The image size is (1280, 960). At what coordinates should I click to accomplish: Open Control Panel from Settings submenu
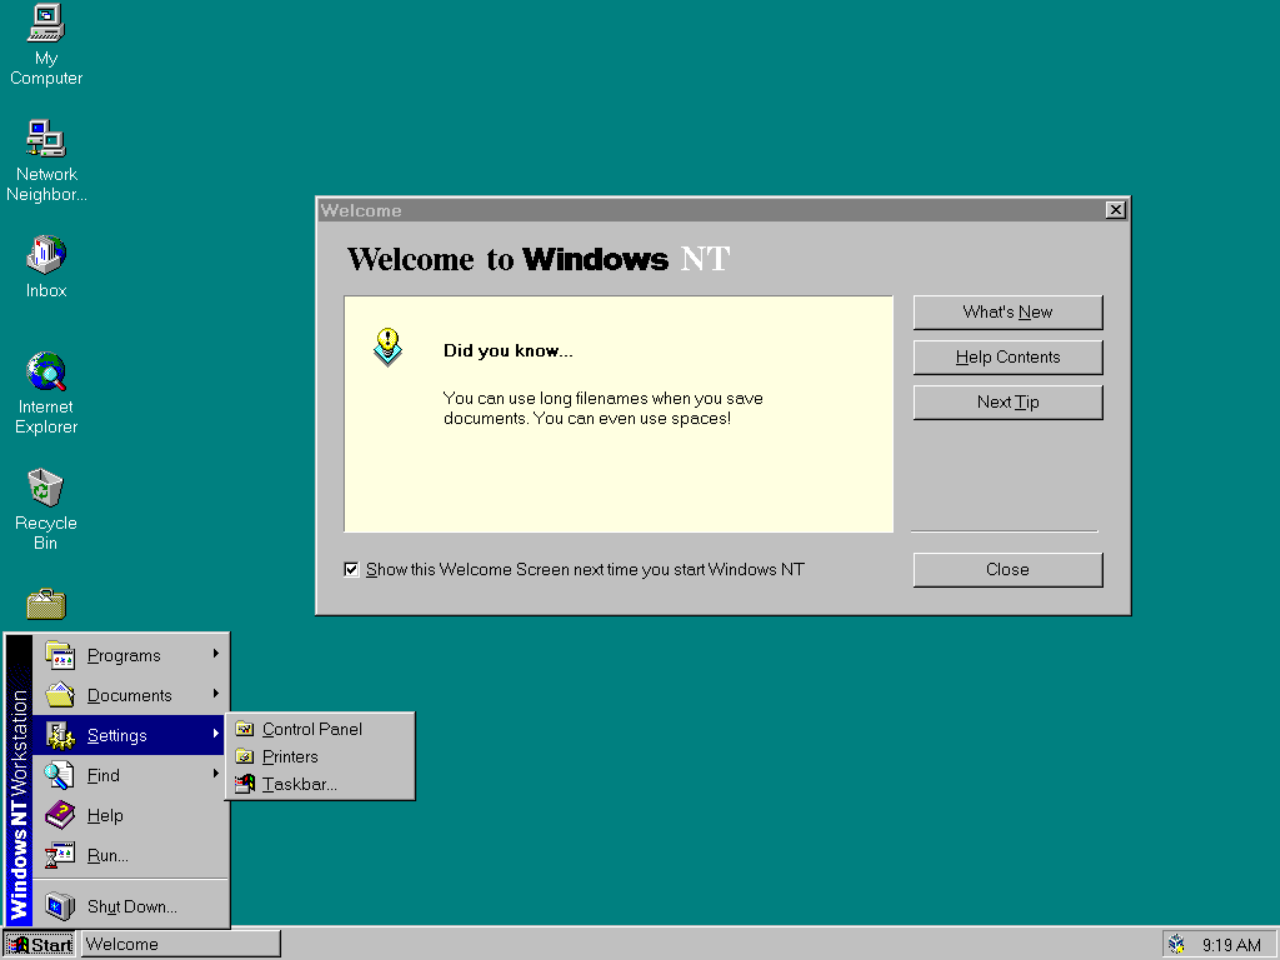(312, 729)
